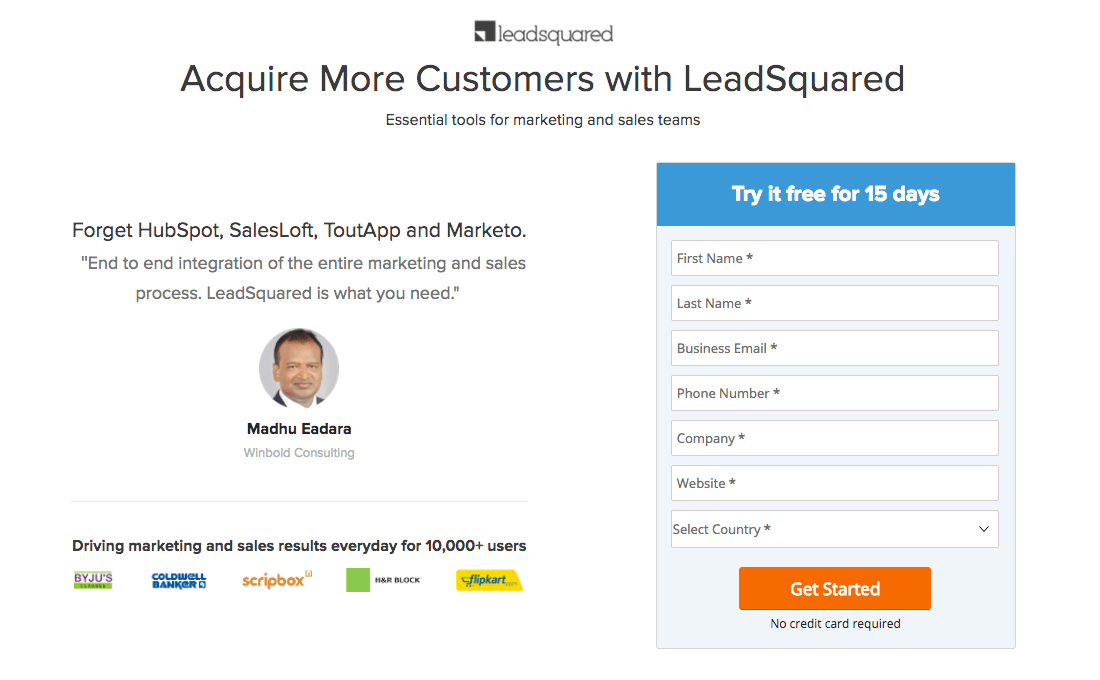Screen dimensions: 1100x680
Task: Click the First Name field
Action: pos(835,257)
